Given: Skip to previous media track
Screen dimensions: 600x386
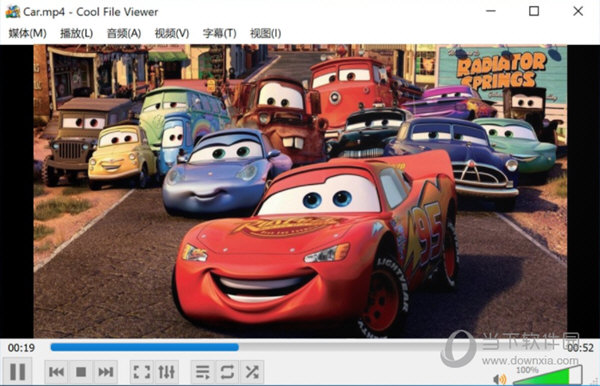Looking at the screenshot, I should pyautogui.click(x=57, y=372).
